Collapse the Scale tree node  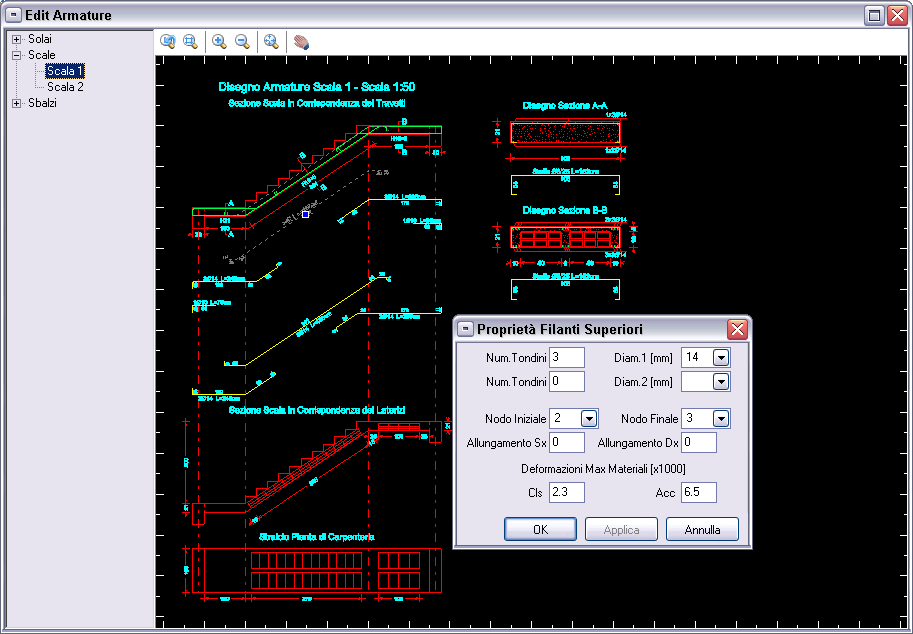pyautogui.click(x=17, y=55)
